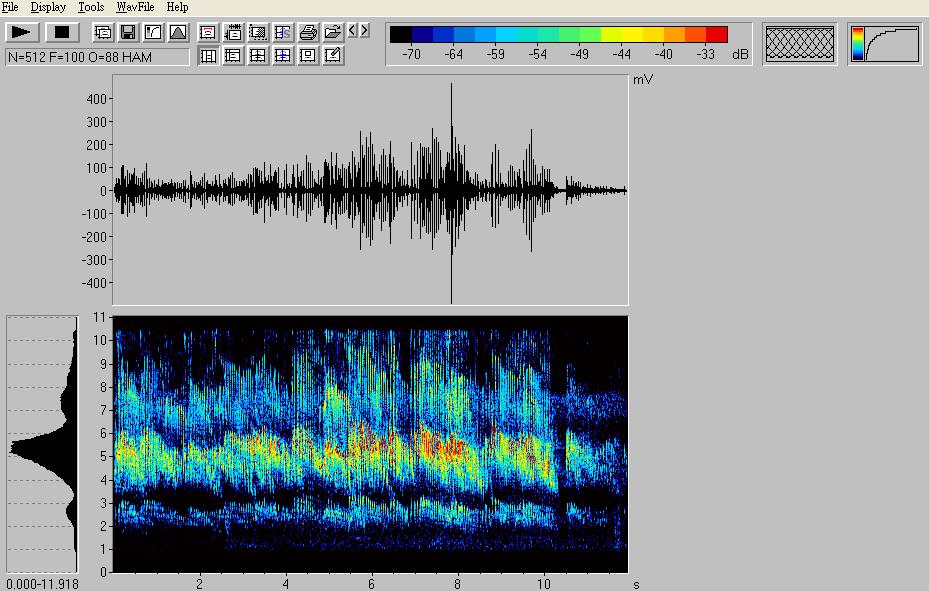Toggle the blue crosshair cursor mode icon

[x=283, y=56]
